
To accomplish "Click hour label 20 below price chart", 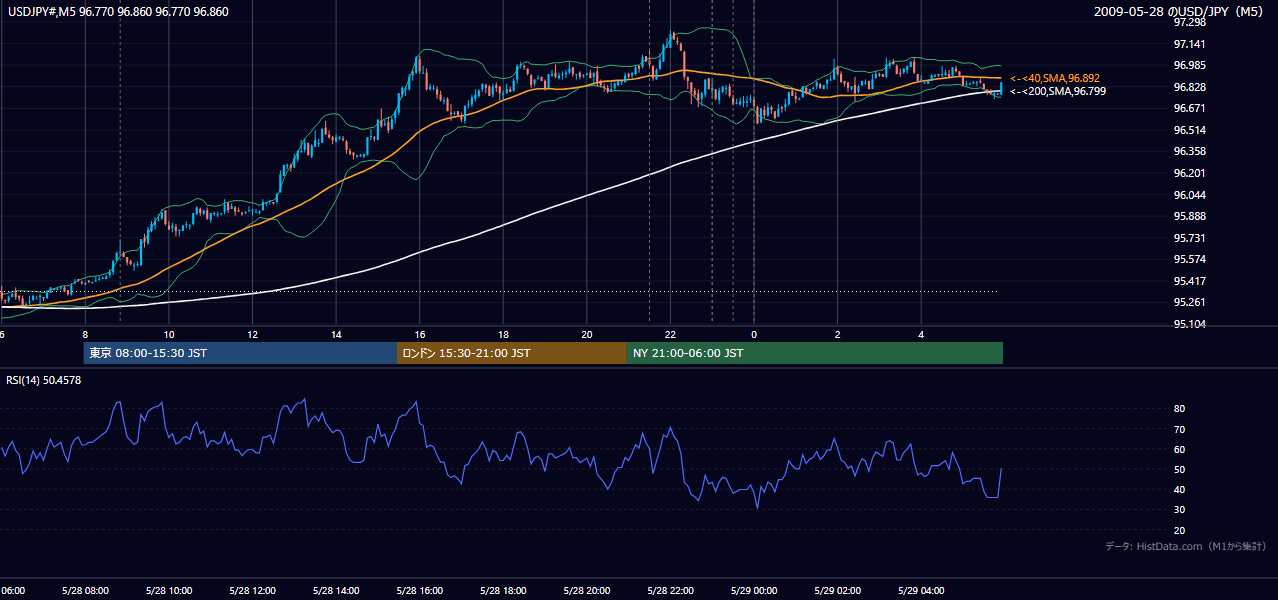I will [x=587, y=334].
